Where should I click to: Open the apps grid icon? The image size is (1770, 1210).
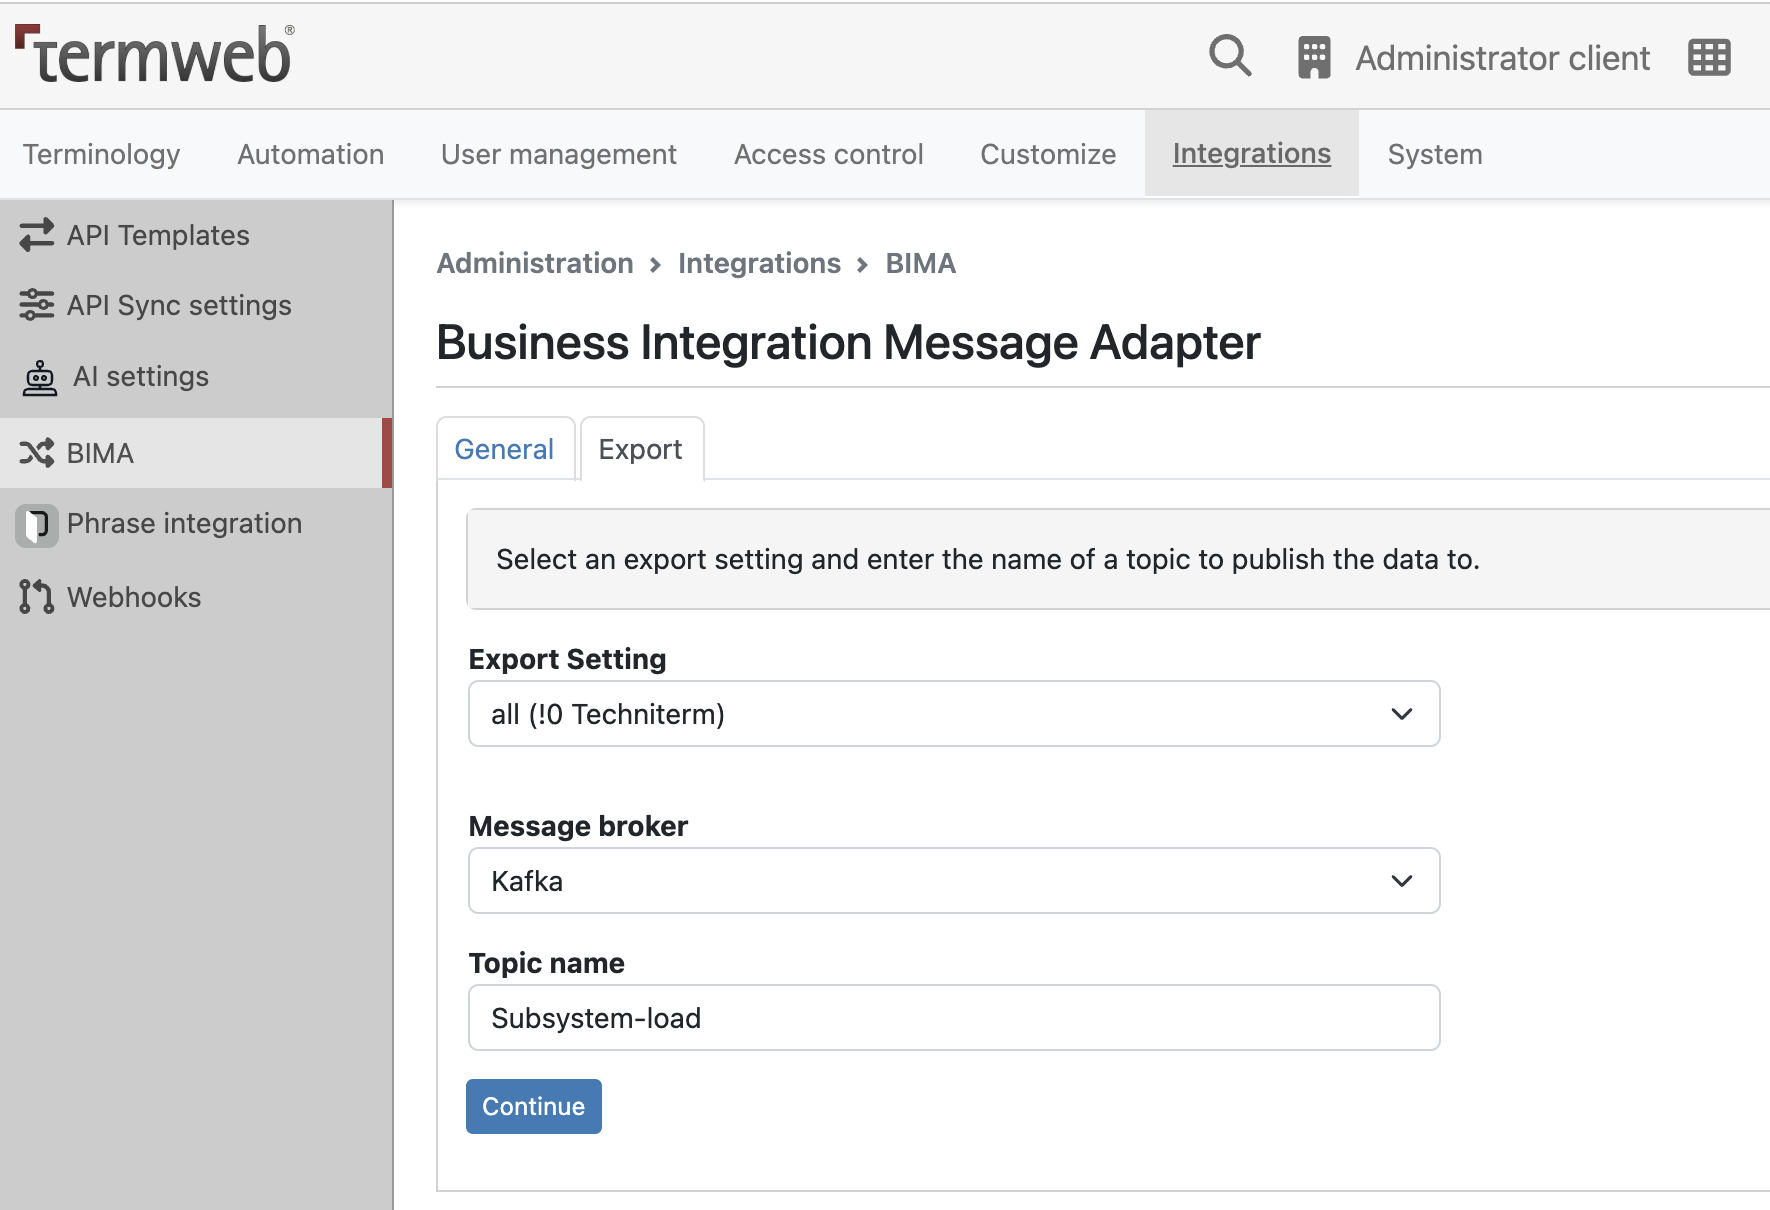(x=1709, y=57)
